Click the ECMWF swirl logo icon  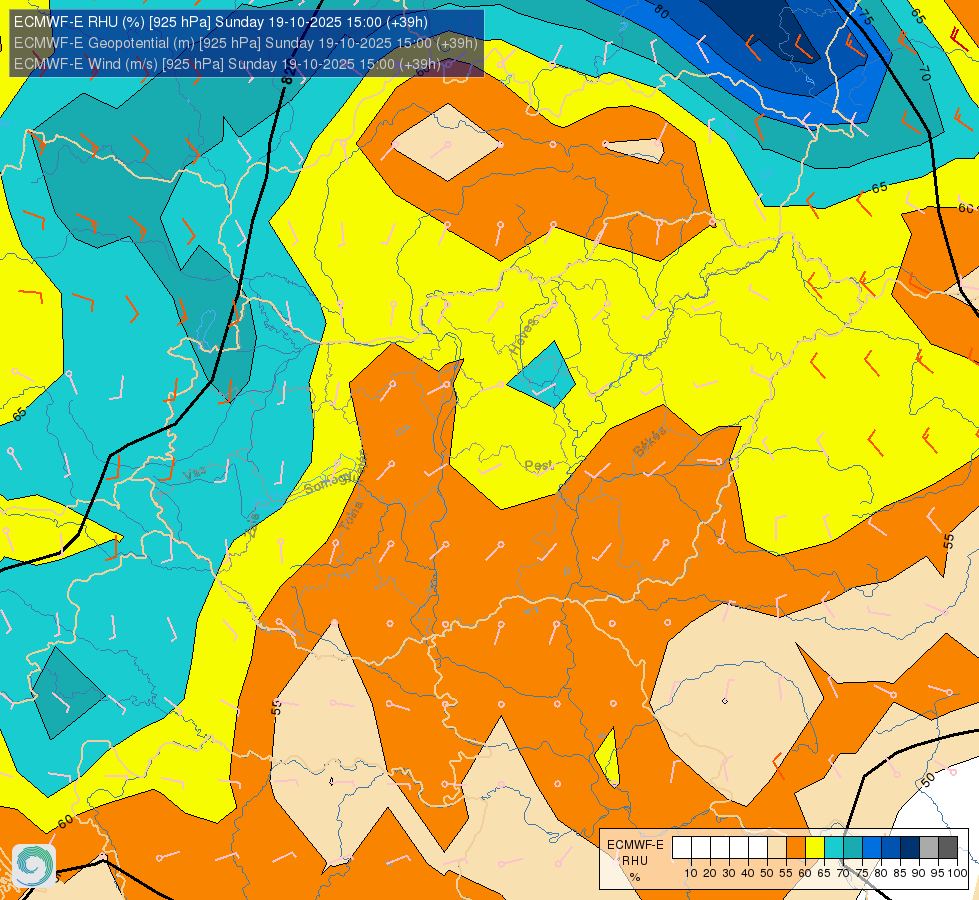pos(34,866)
